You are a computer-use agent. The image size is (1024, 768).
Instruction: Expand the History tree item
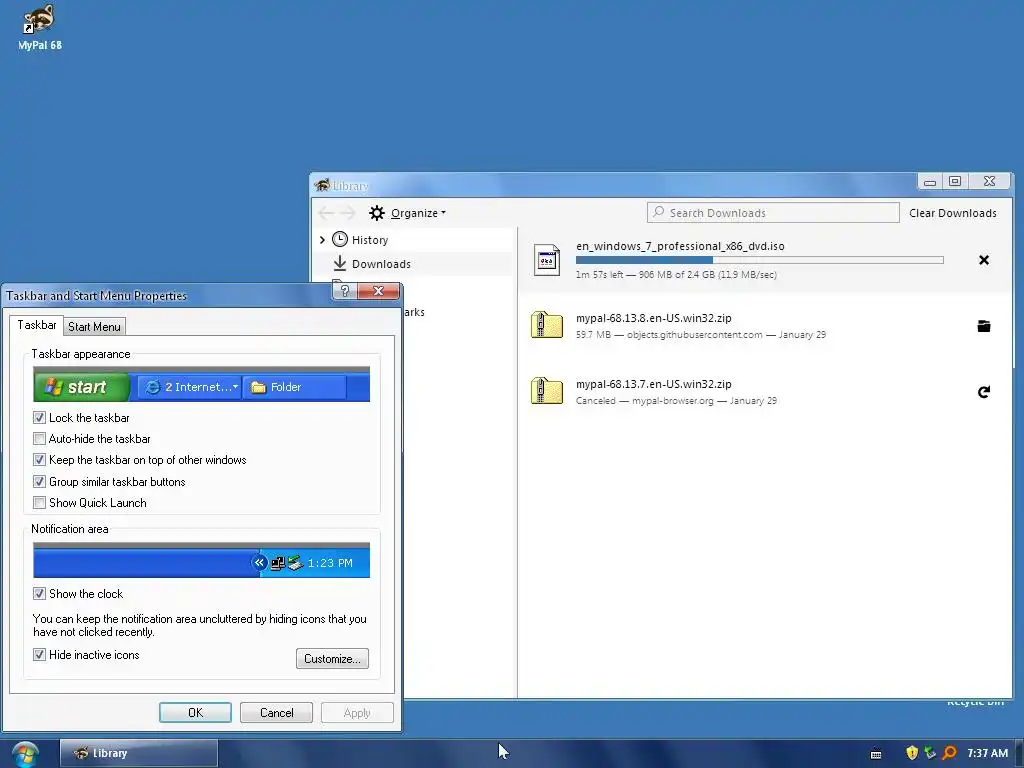(322, 240)
